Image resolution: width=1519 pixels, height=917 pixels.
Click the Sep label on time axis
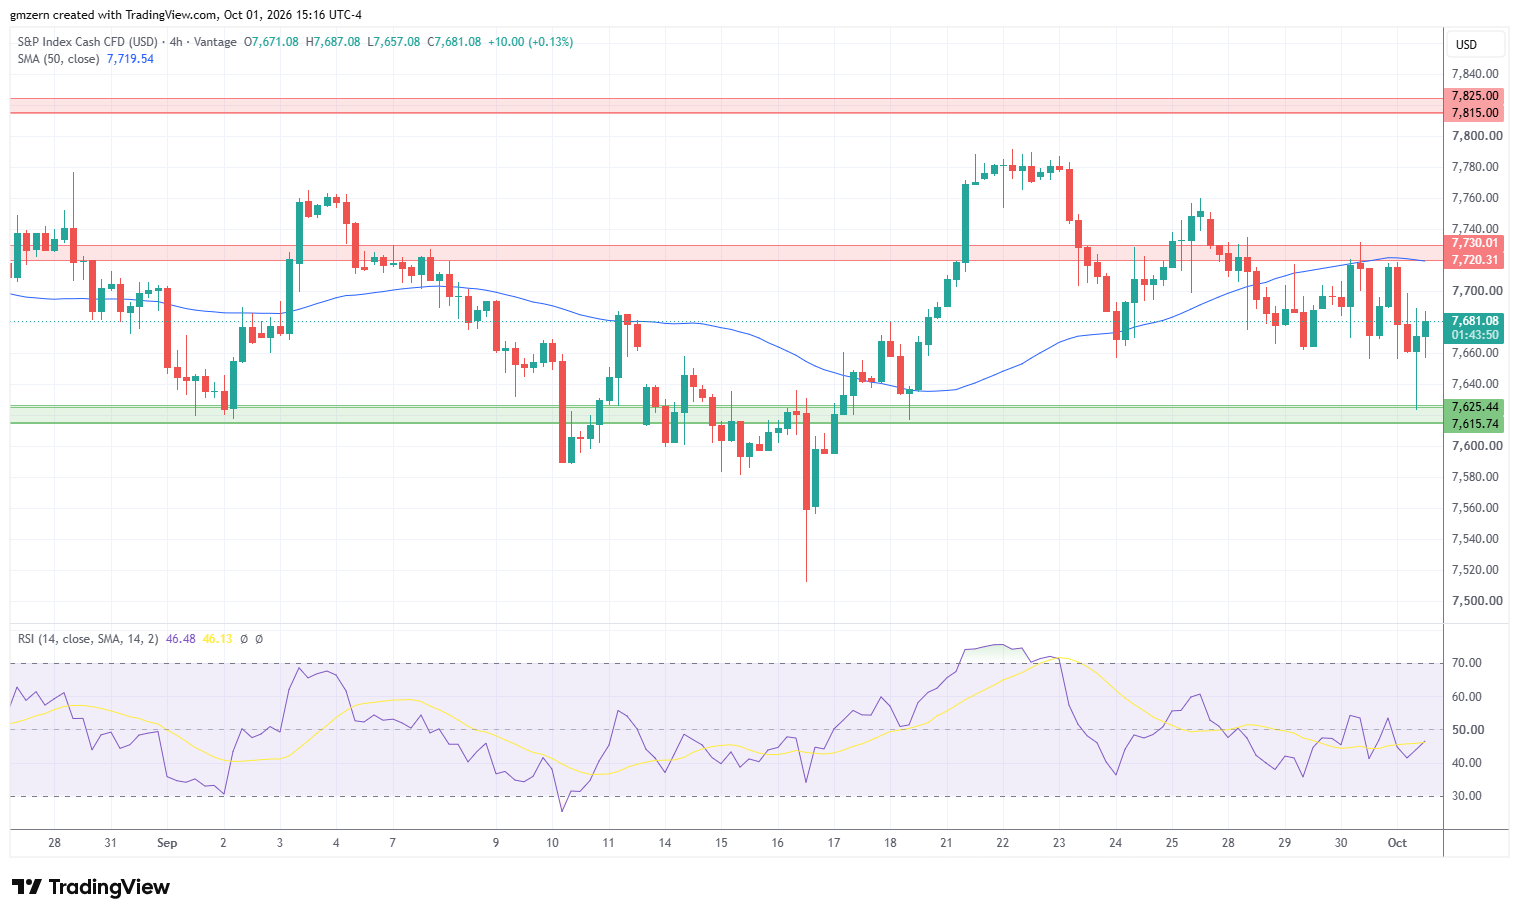tap(167, 843)
